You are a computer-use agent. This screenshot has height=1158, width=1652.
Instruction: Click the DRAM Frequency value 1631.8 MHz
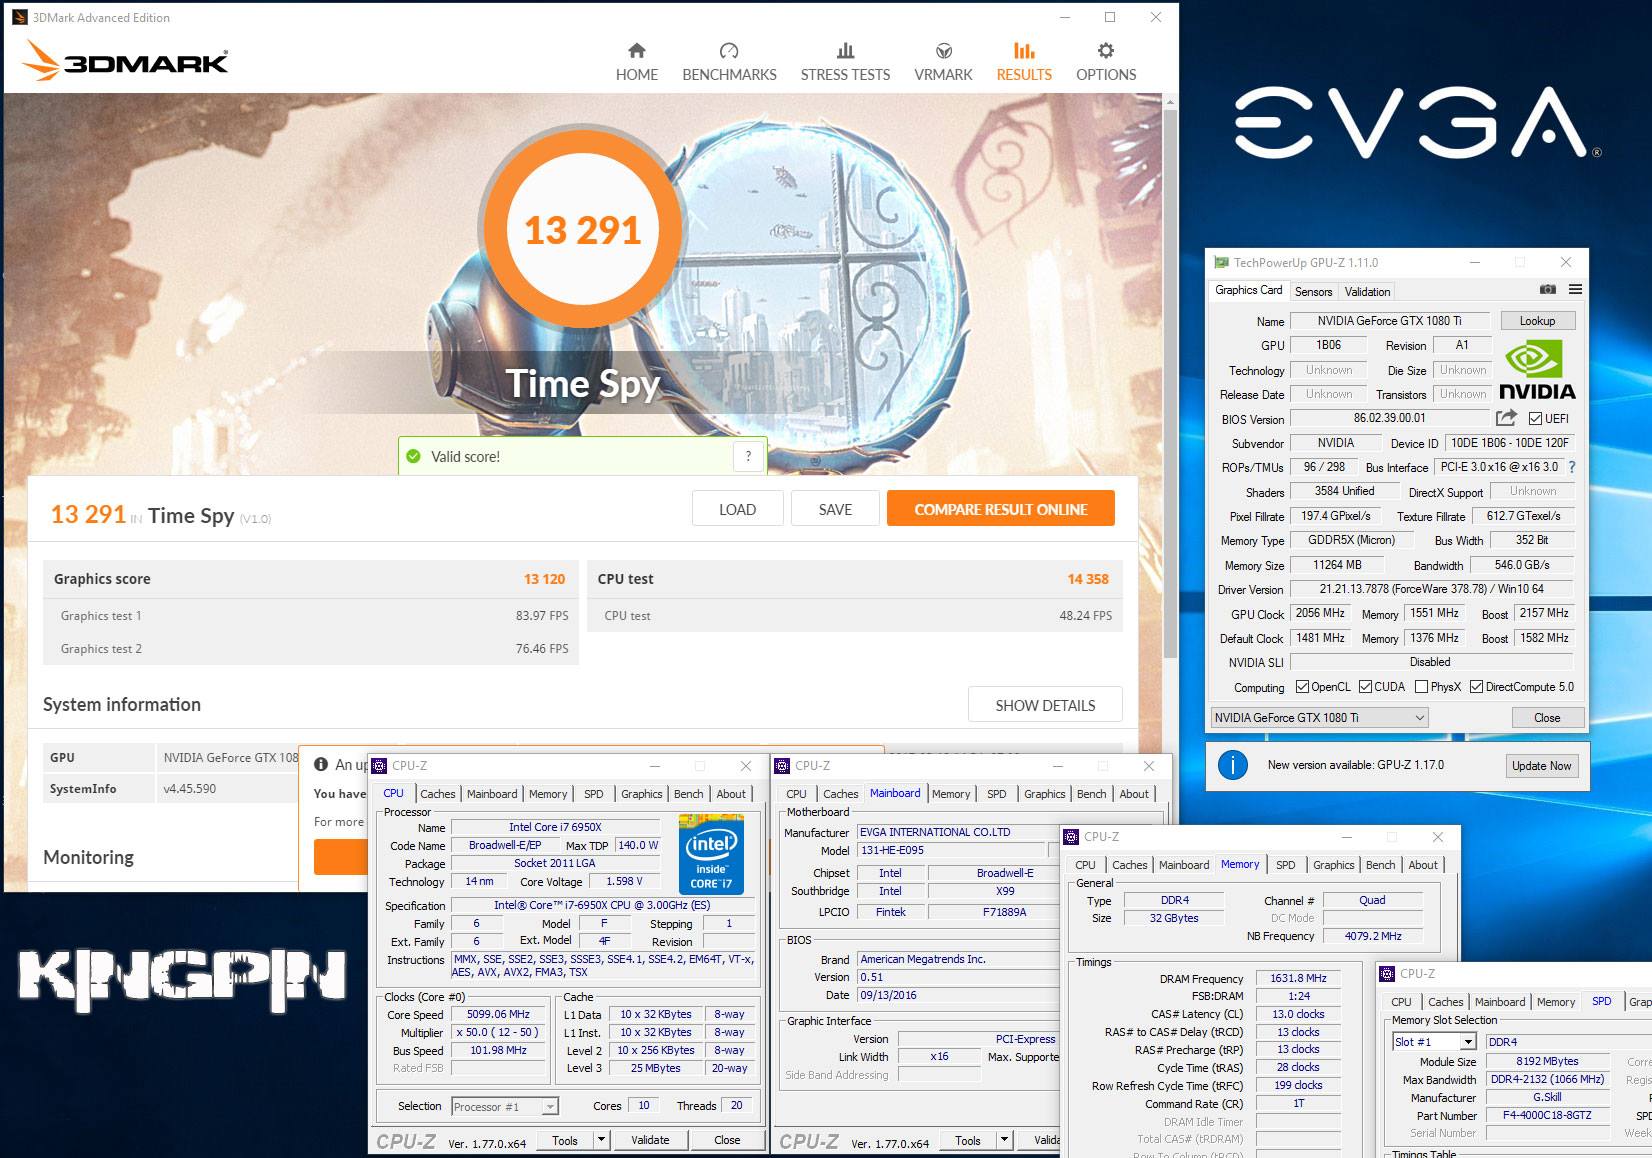pos(1298,979)
